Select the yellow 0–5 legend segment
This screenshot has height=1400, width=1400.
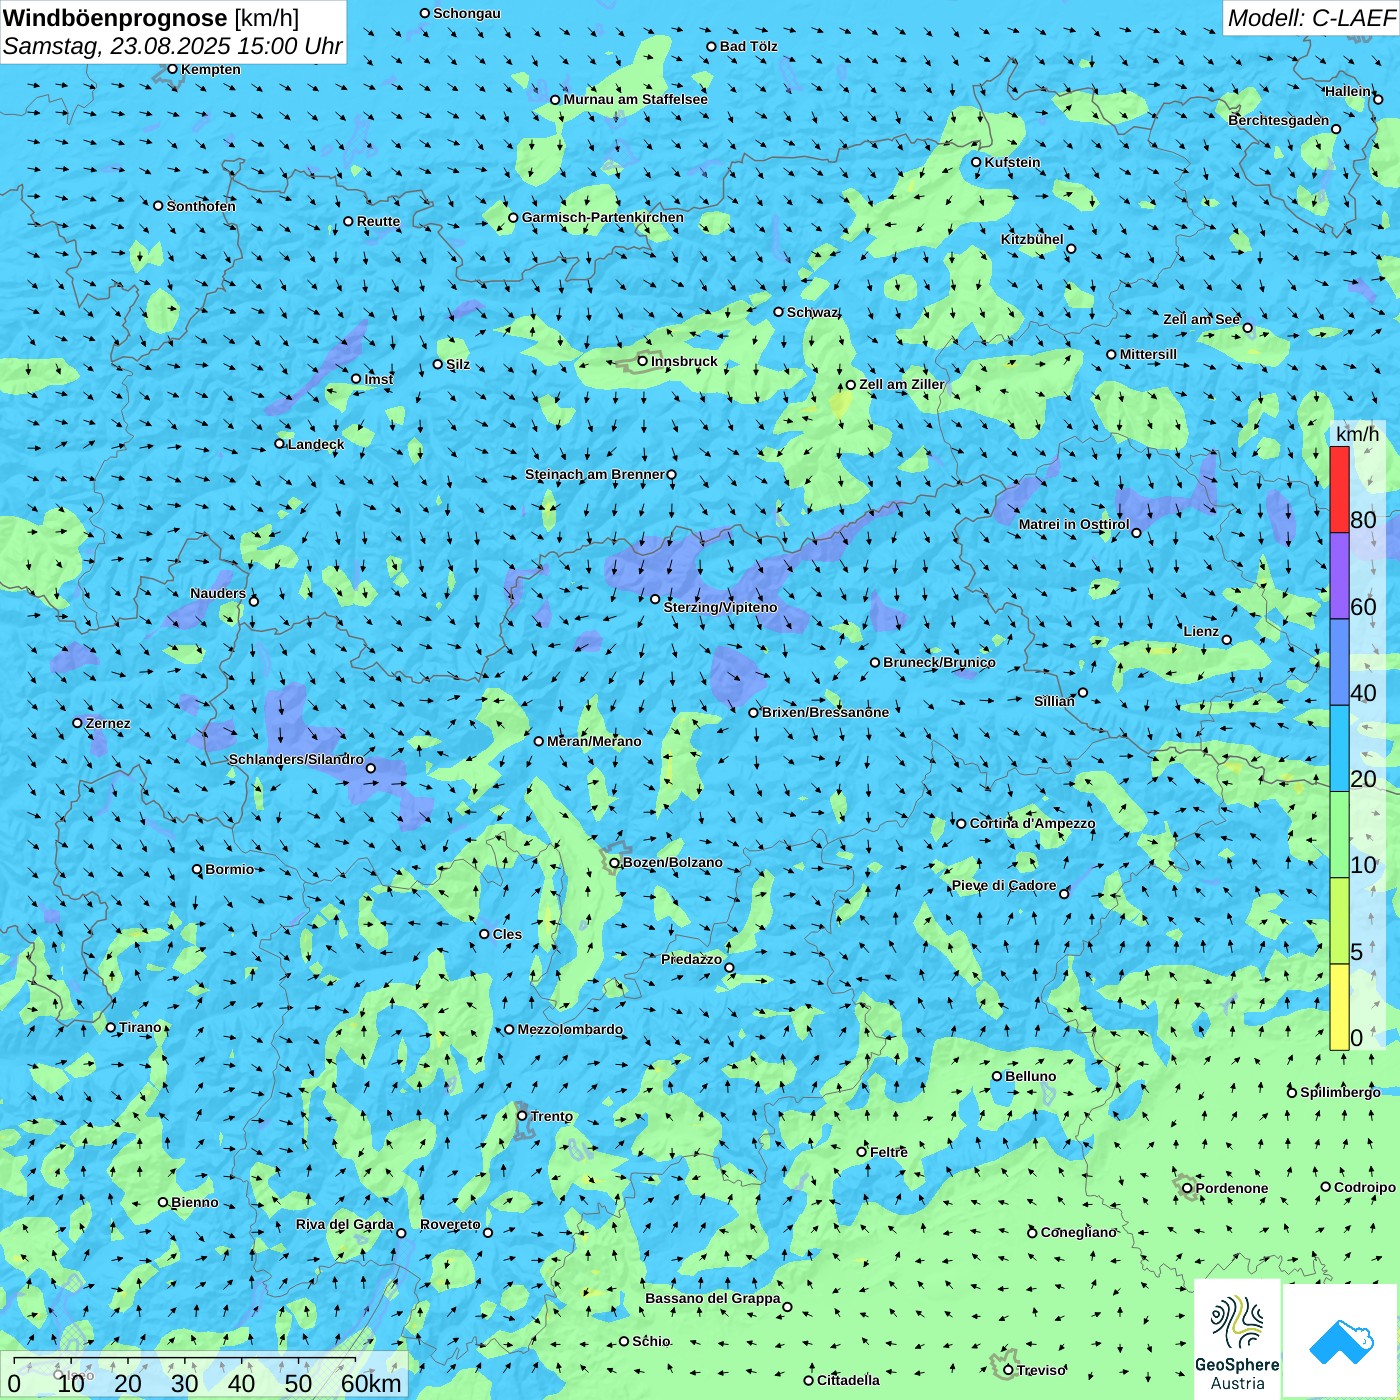(x=1339, y=1007)
